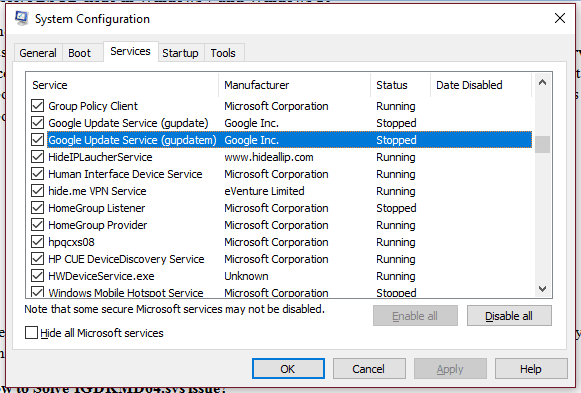Toggle hide.me VPN Service checkbox
Image resolution: width=581 pixels, height=393 pixels.
click(37, 191)
